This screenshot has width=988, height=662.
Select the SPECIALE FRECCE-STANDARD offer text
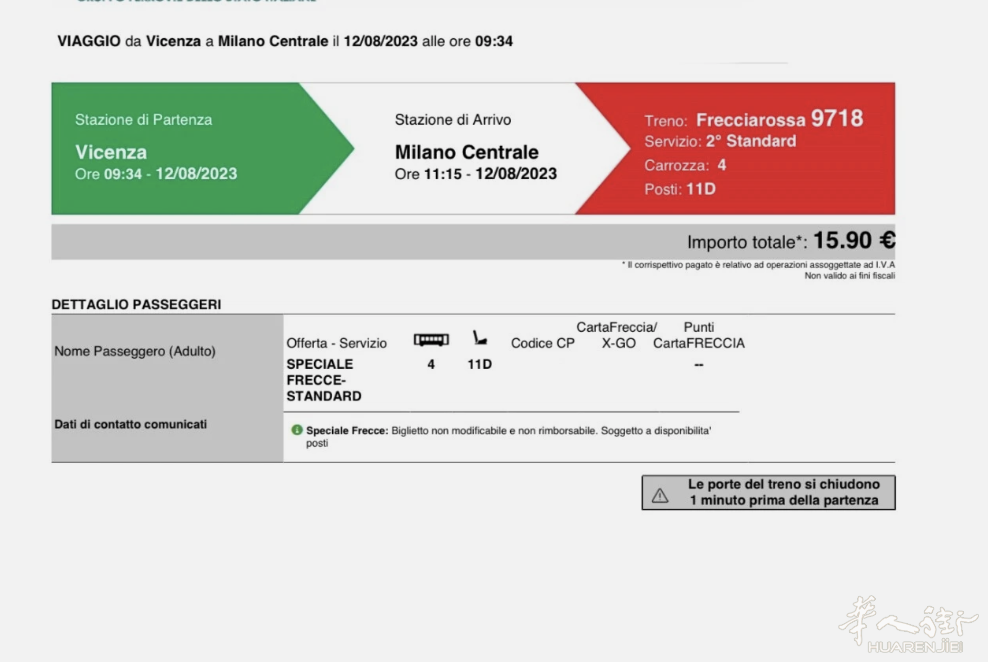(324, 380)
